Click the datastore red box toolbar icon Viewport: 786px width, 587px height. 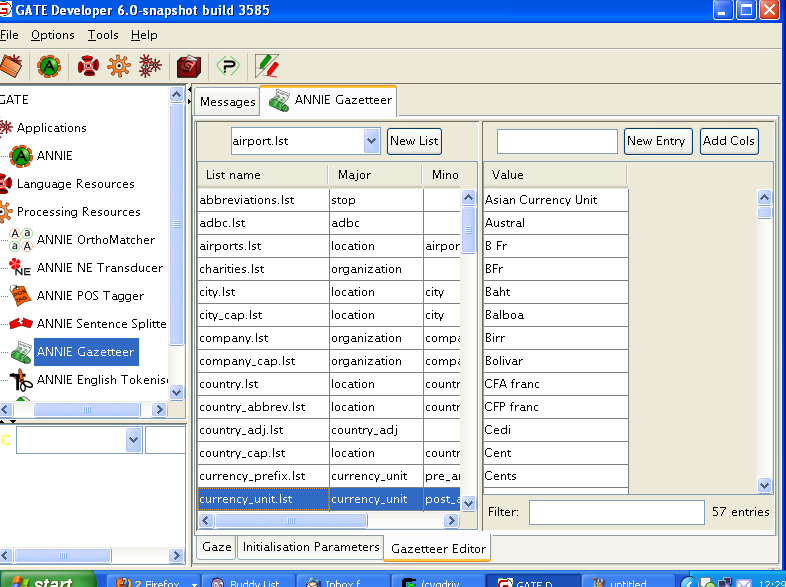(x=188, y=66)
